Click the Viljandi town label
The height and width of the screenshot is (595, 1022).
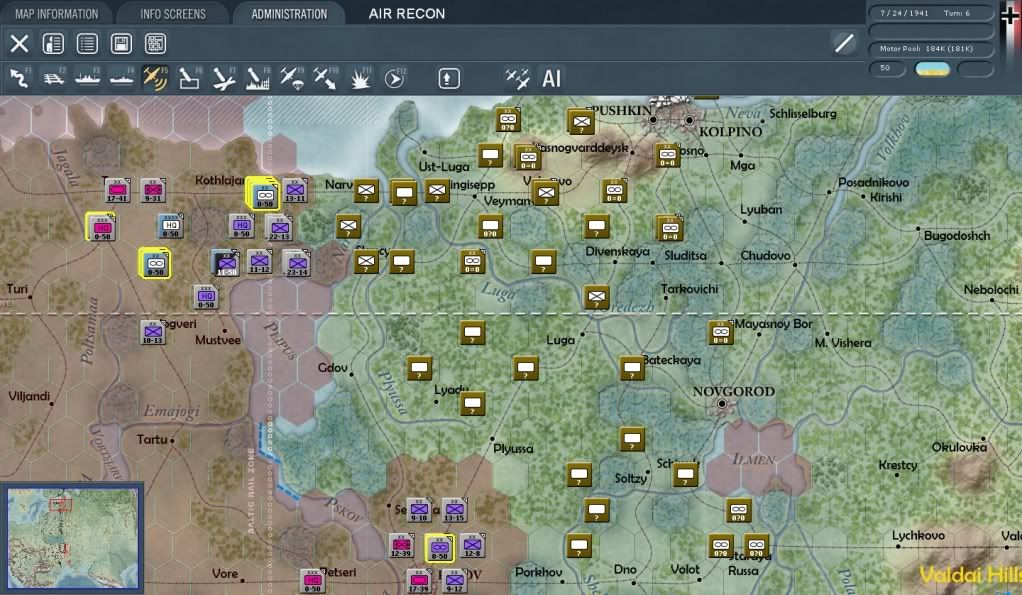(x=29, y=396)
